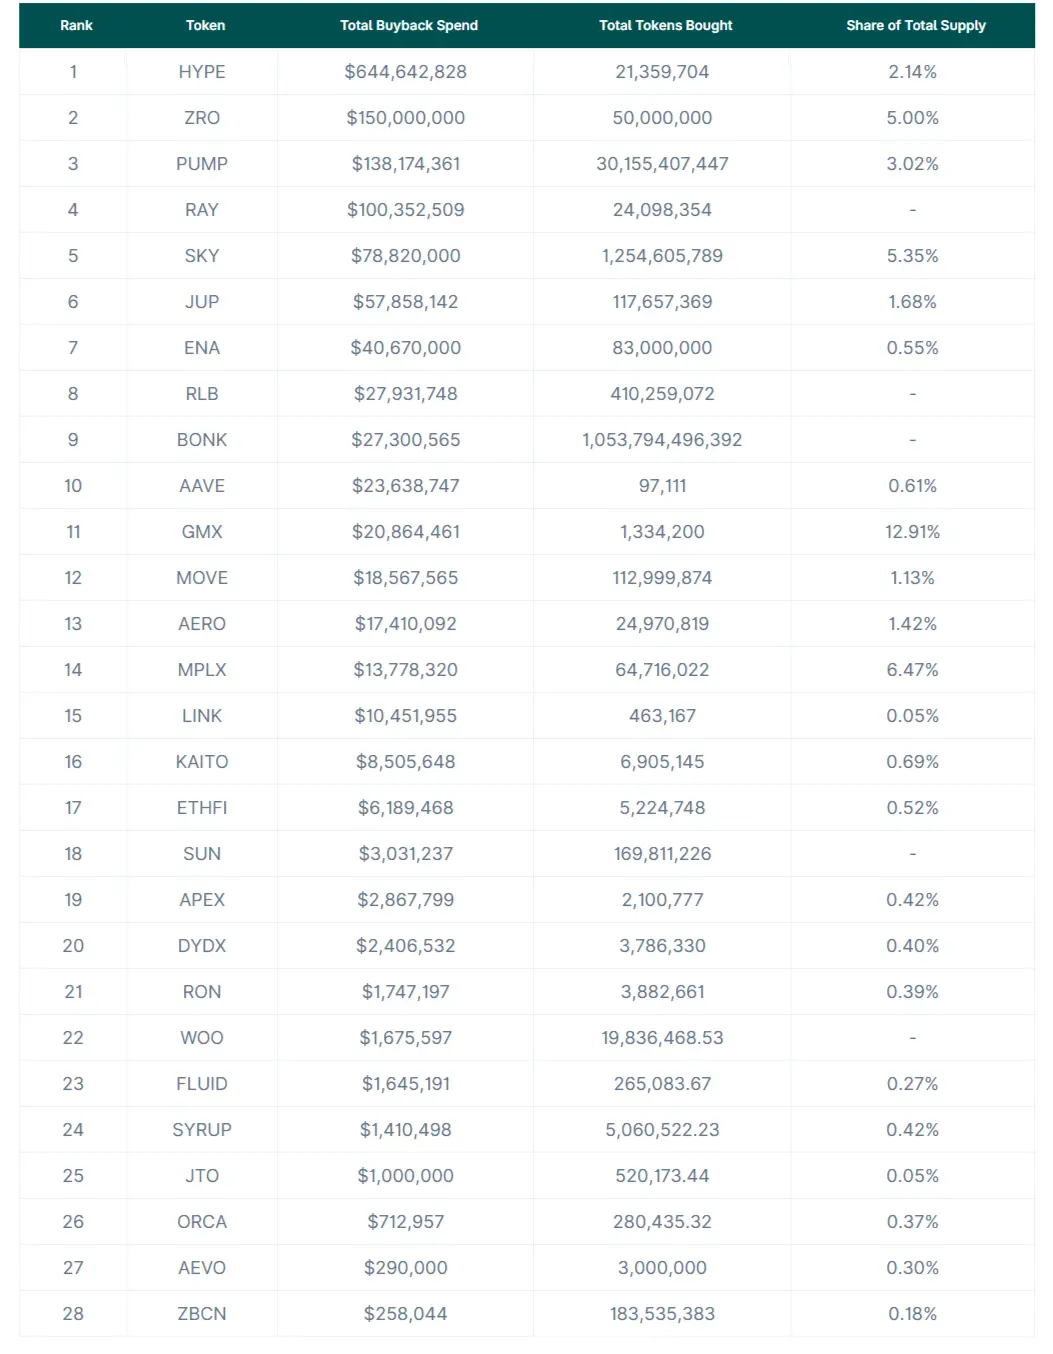The height and width of the screenshot is (1354, 1053).
Task: Click the Rank column header
Action: click(76, 26)
